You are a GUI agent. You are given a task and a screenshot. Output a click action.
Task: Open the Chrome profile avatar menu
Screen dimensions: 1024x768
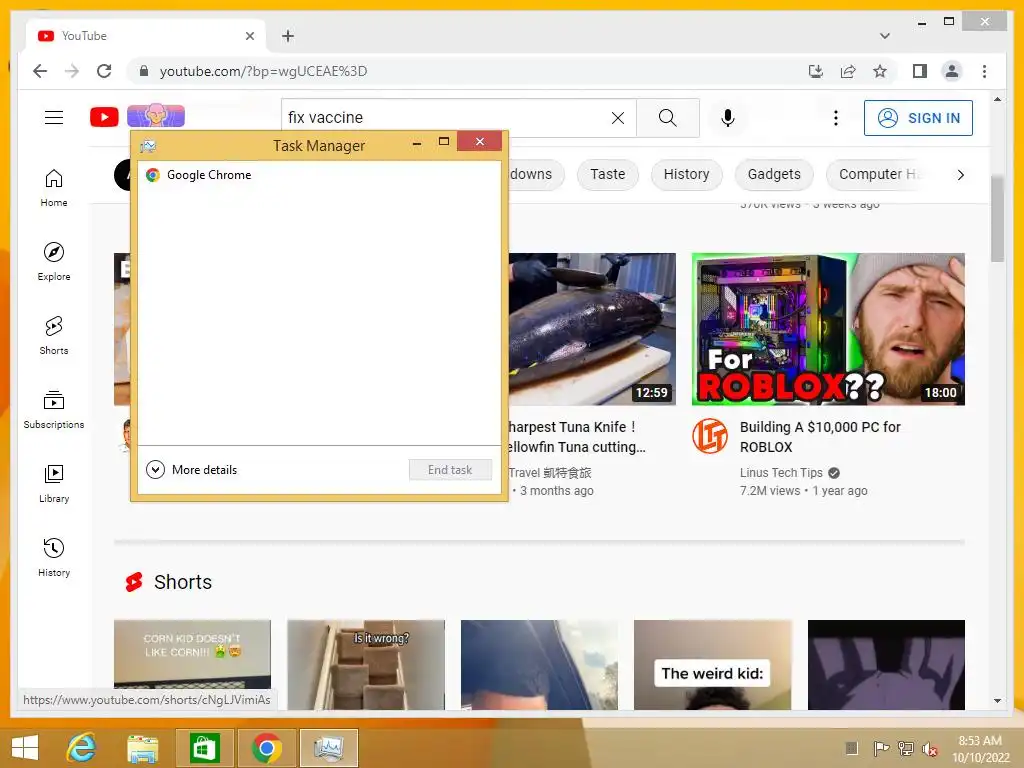pos(952,71)
